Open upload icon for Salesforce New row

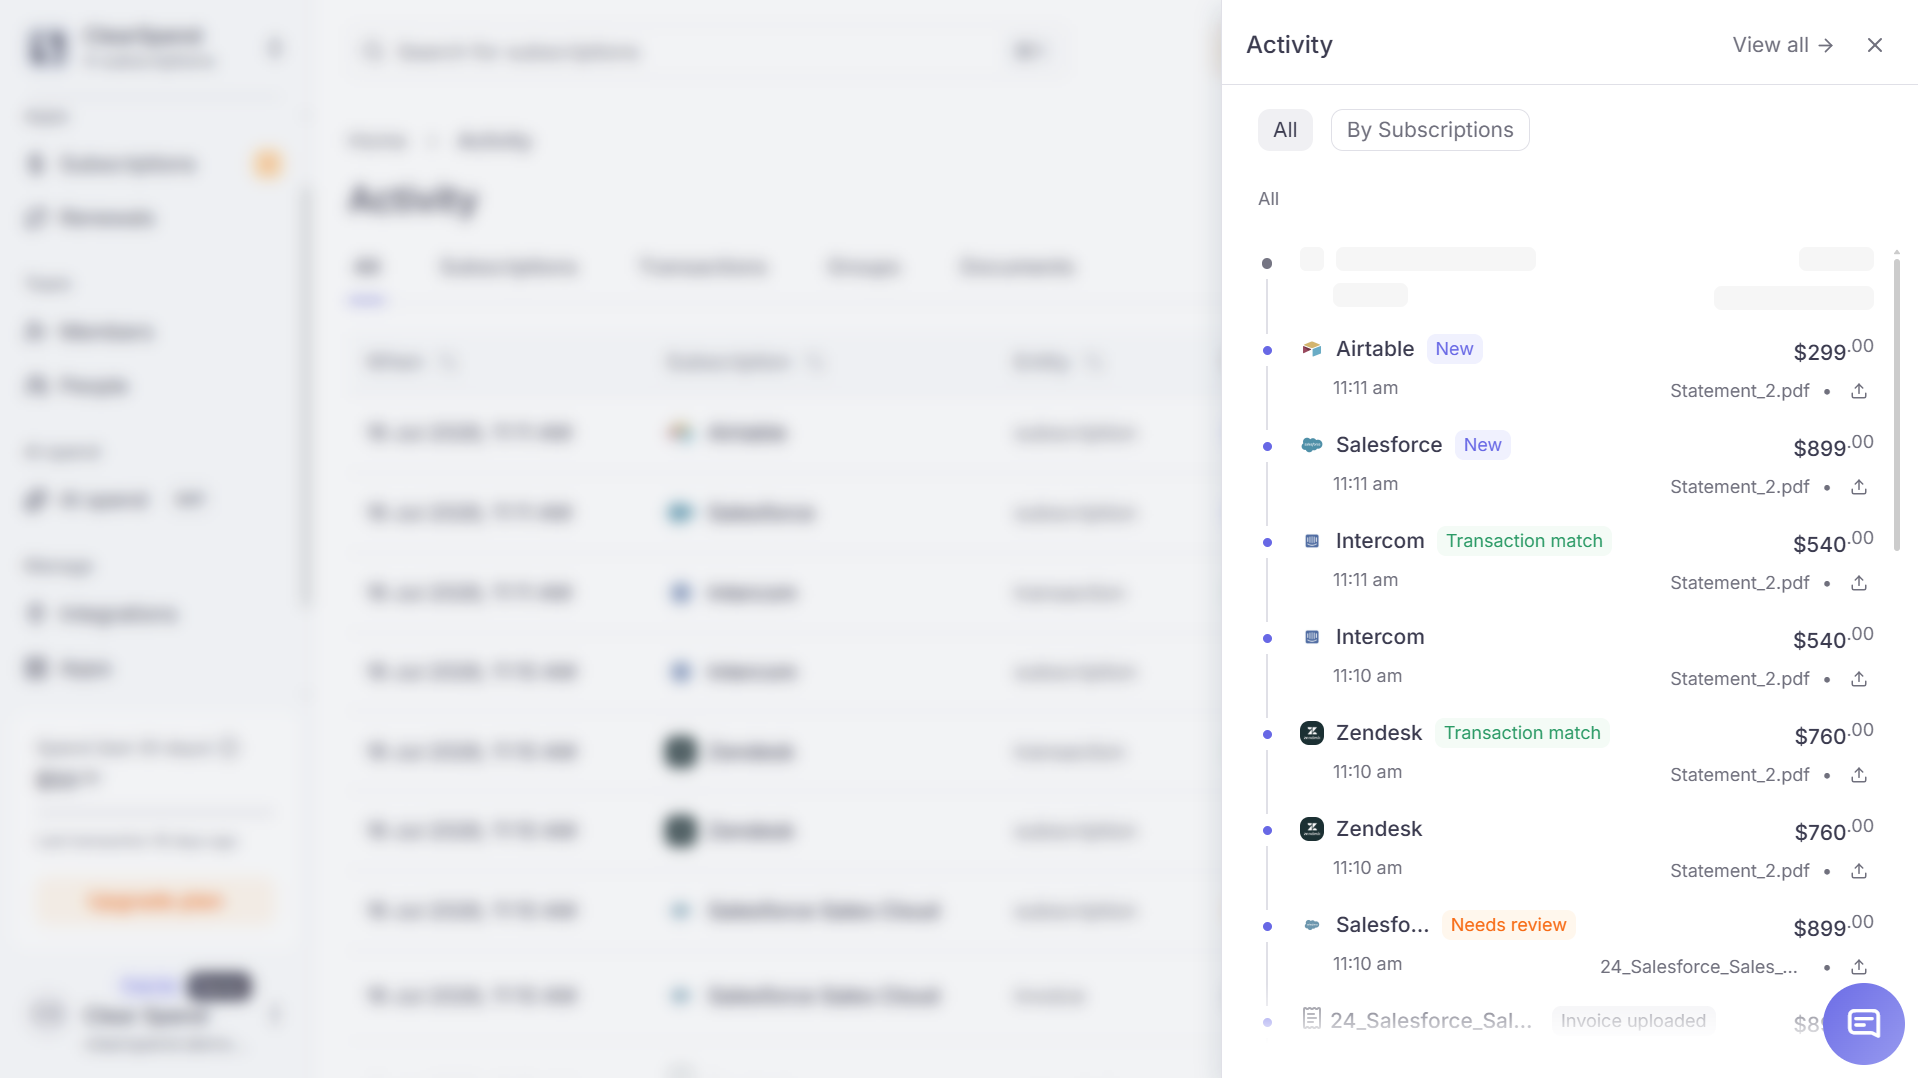click(1859, 487)
